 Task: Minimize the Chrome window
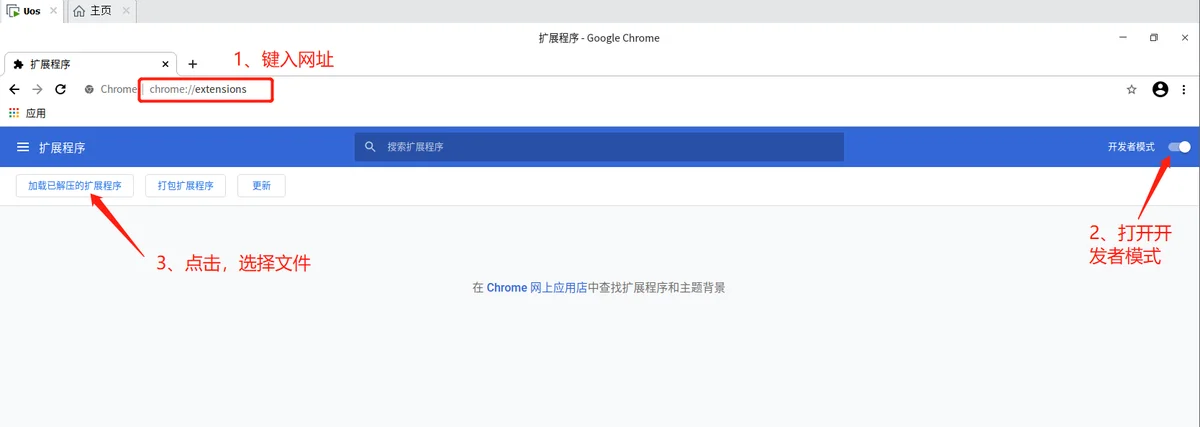point(1124,38)
